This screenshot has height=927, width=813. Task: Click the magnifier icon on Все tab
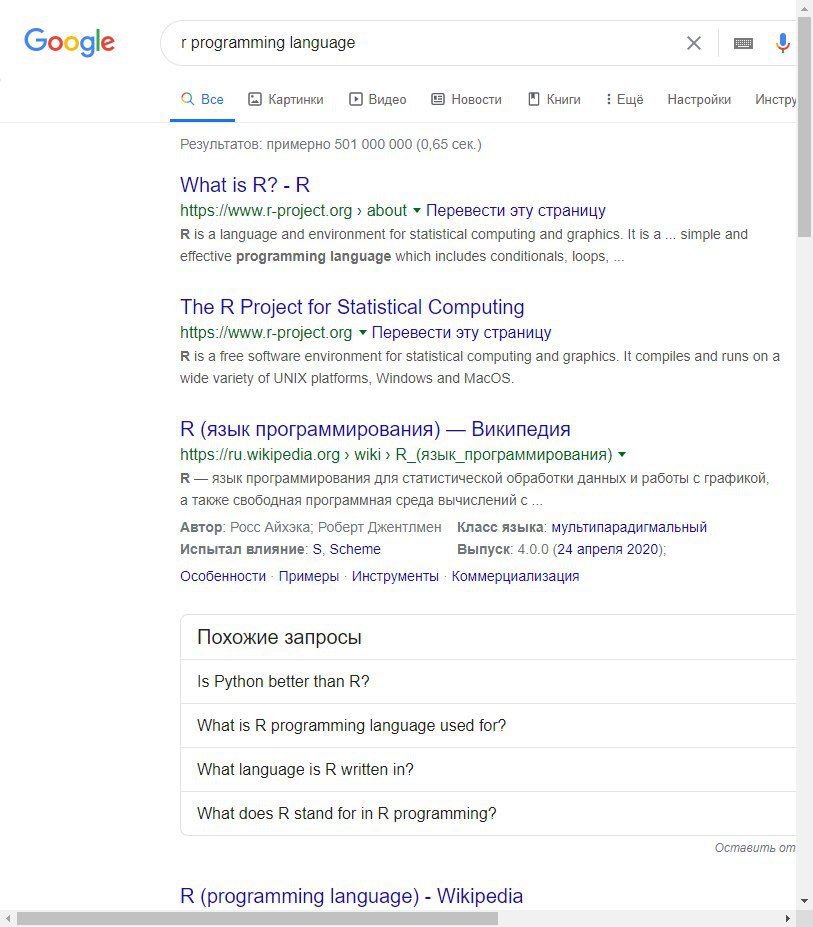click(x=187, y=99)
